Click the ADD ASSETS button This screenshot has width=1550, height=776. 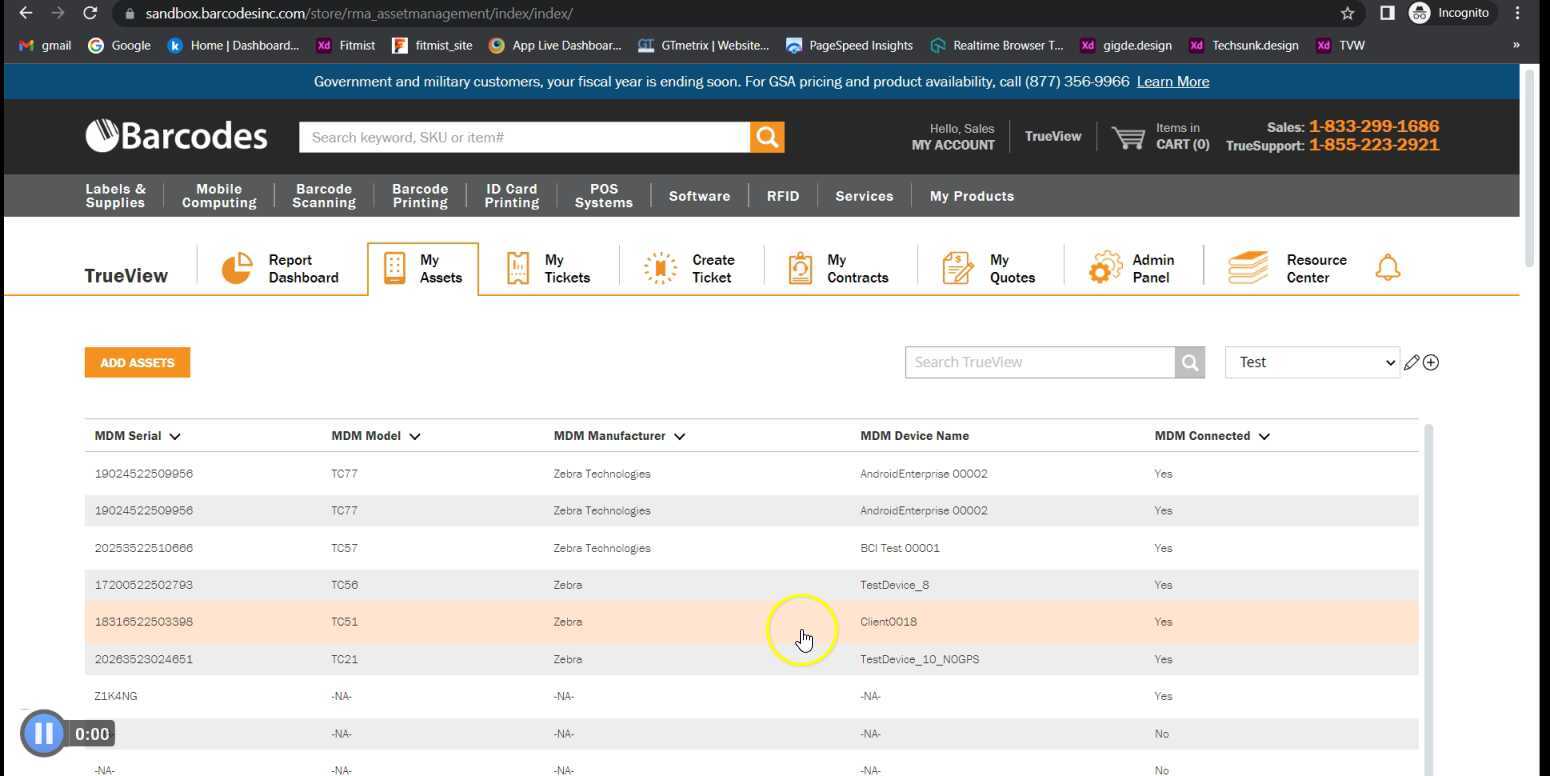[137, 363]
